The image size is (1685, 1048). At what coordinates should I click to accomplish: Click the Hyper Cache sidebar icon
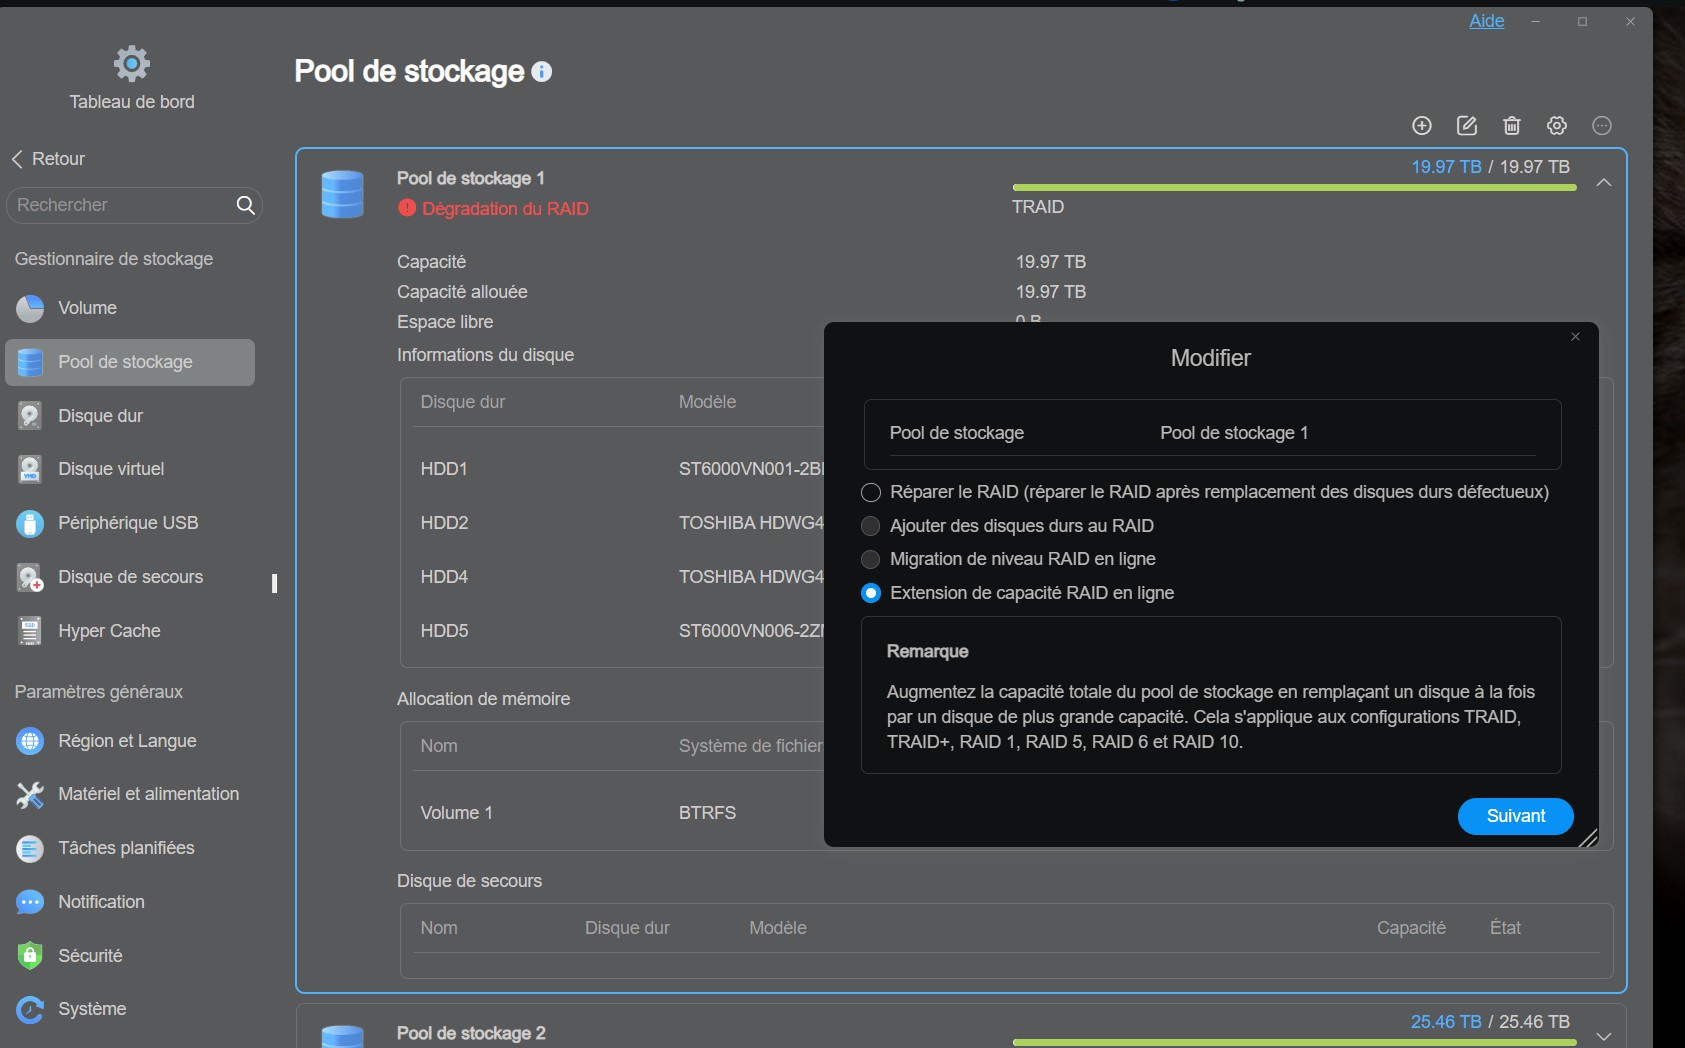click(x=30, y=631)
